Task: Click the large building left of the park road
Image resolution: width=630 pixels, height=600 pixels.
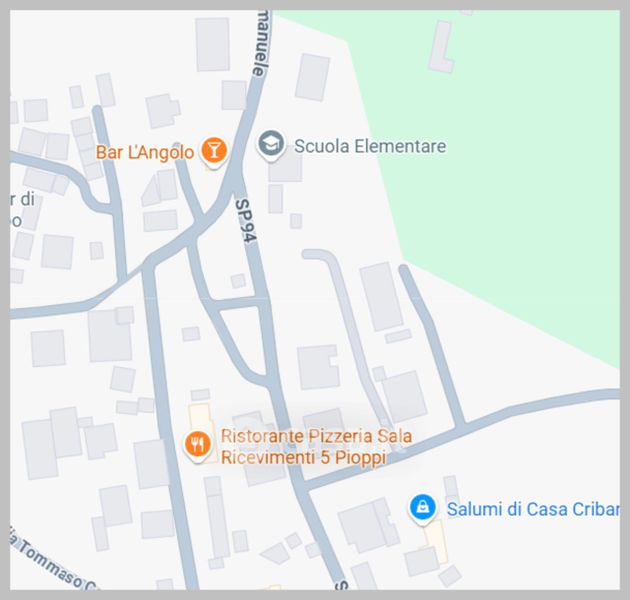Action: coord(381,297)
